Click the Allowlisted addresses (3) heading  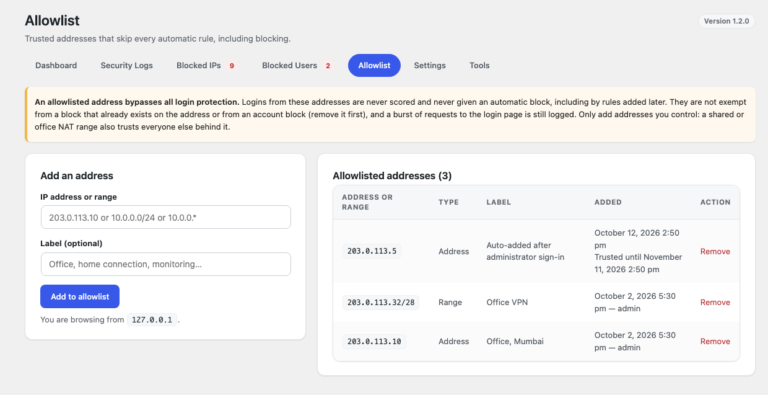pos(392,176)
